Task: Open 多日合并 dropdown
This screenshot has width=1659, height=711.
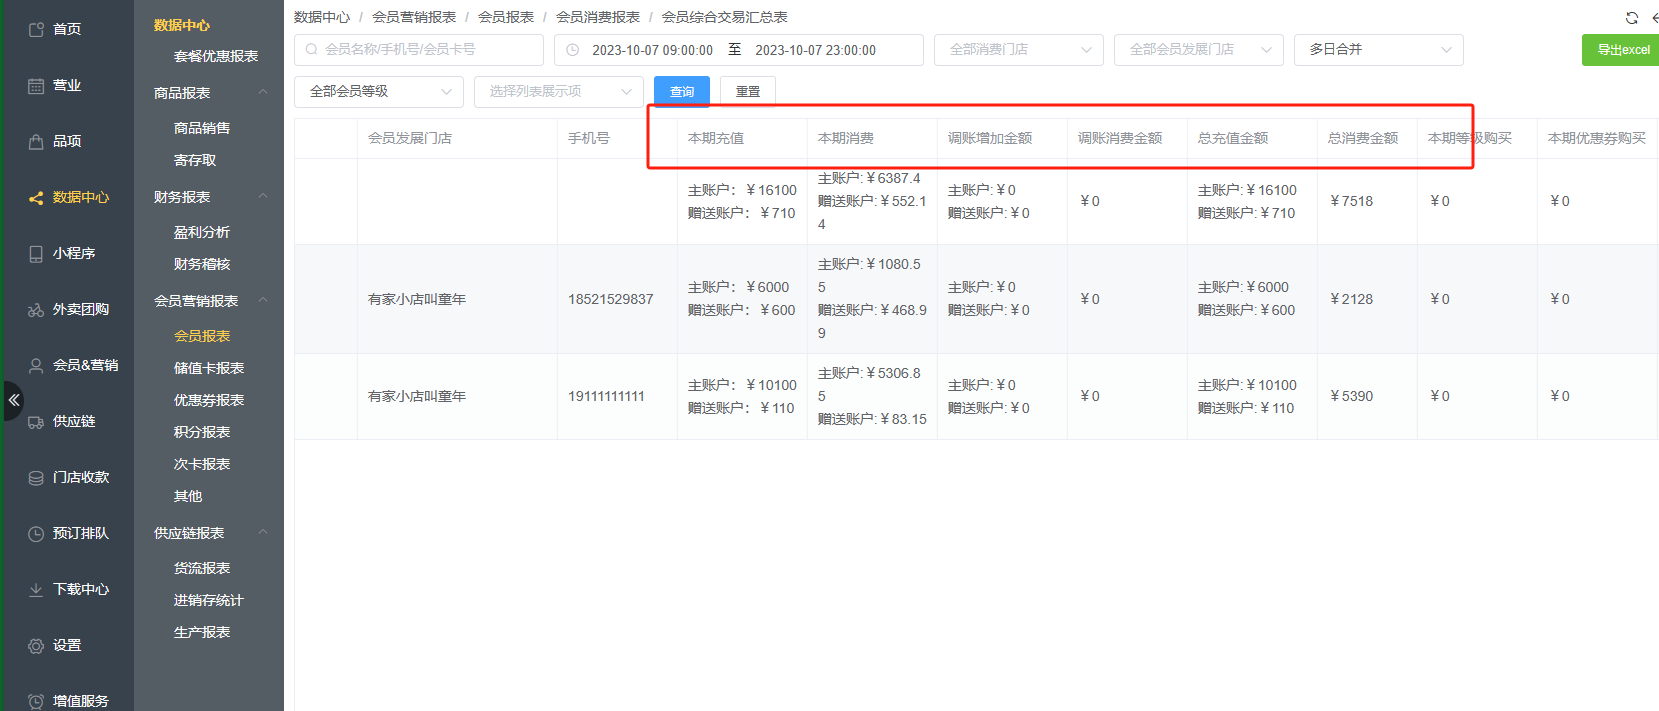Action: pos(1378,49)
